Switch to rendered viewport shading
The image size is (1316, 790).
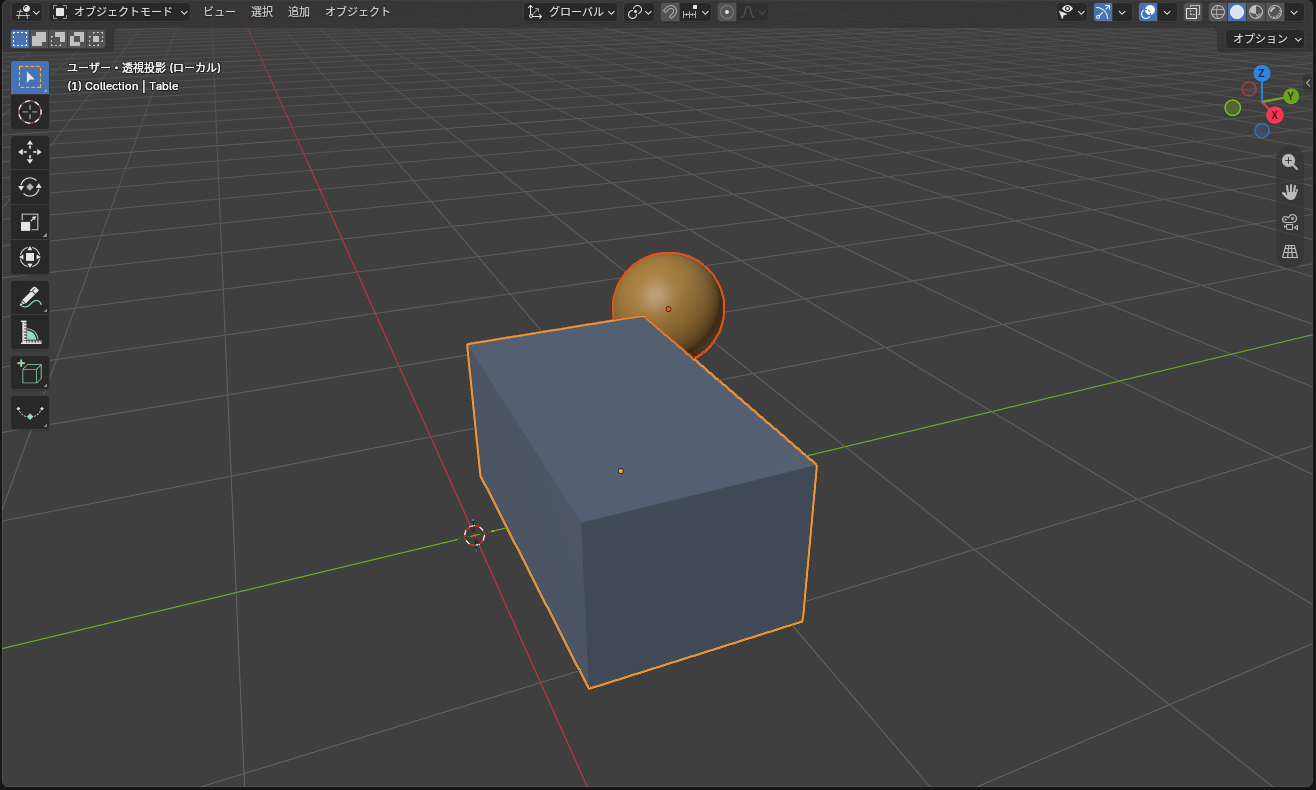(1275, 12)
